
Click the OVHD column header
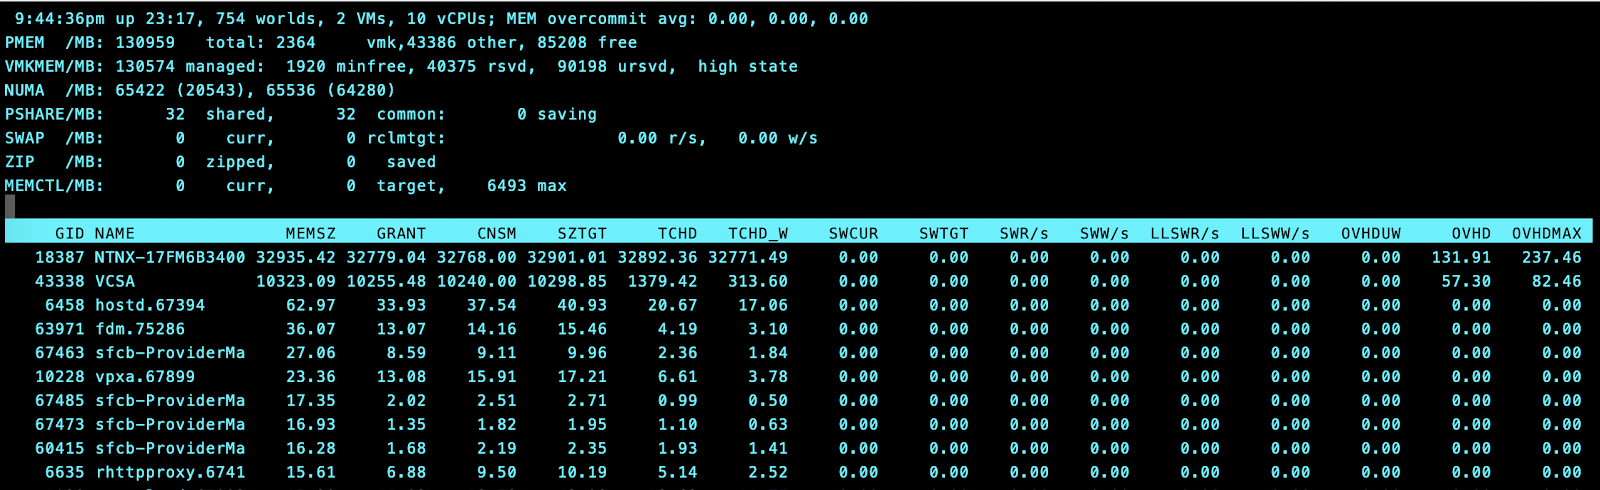click(1471, 233)
